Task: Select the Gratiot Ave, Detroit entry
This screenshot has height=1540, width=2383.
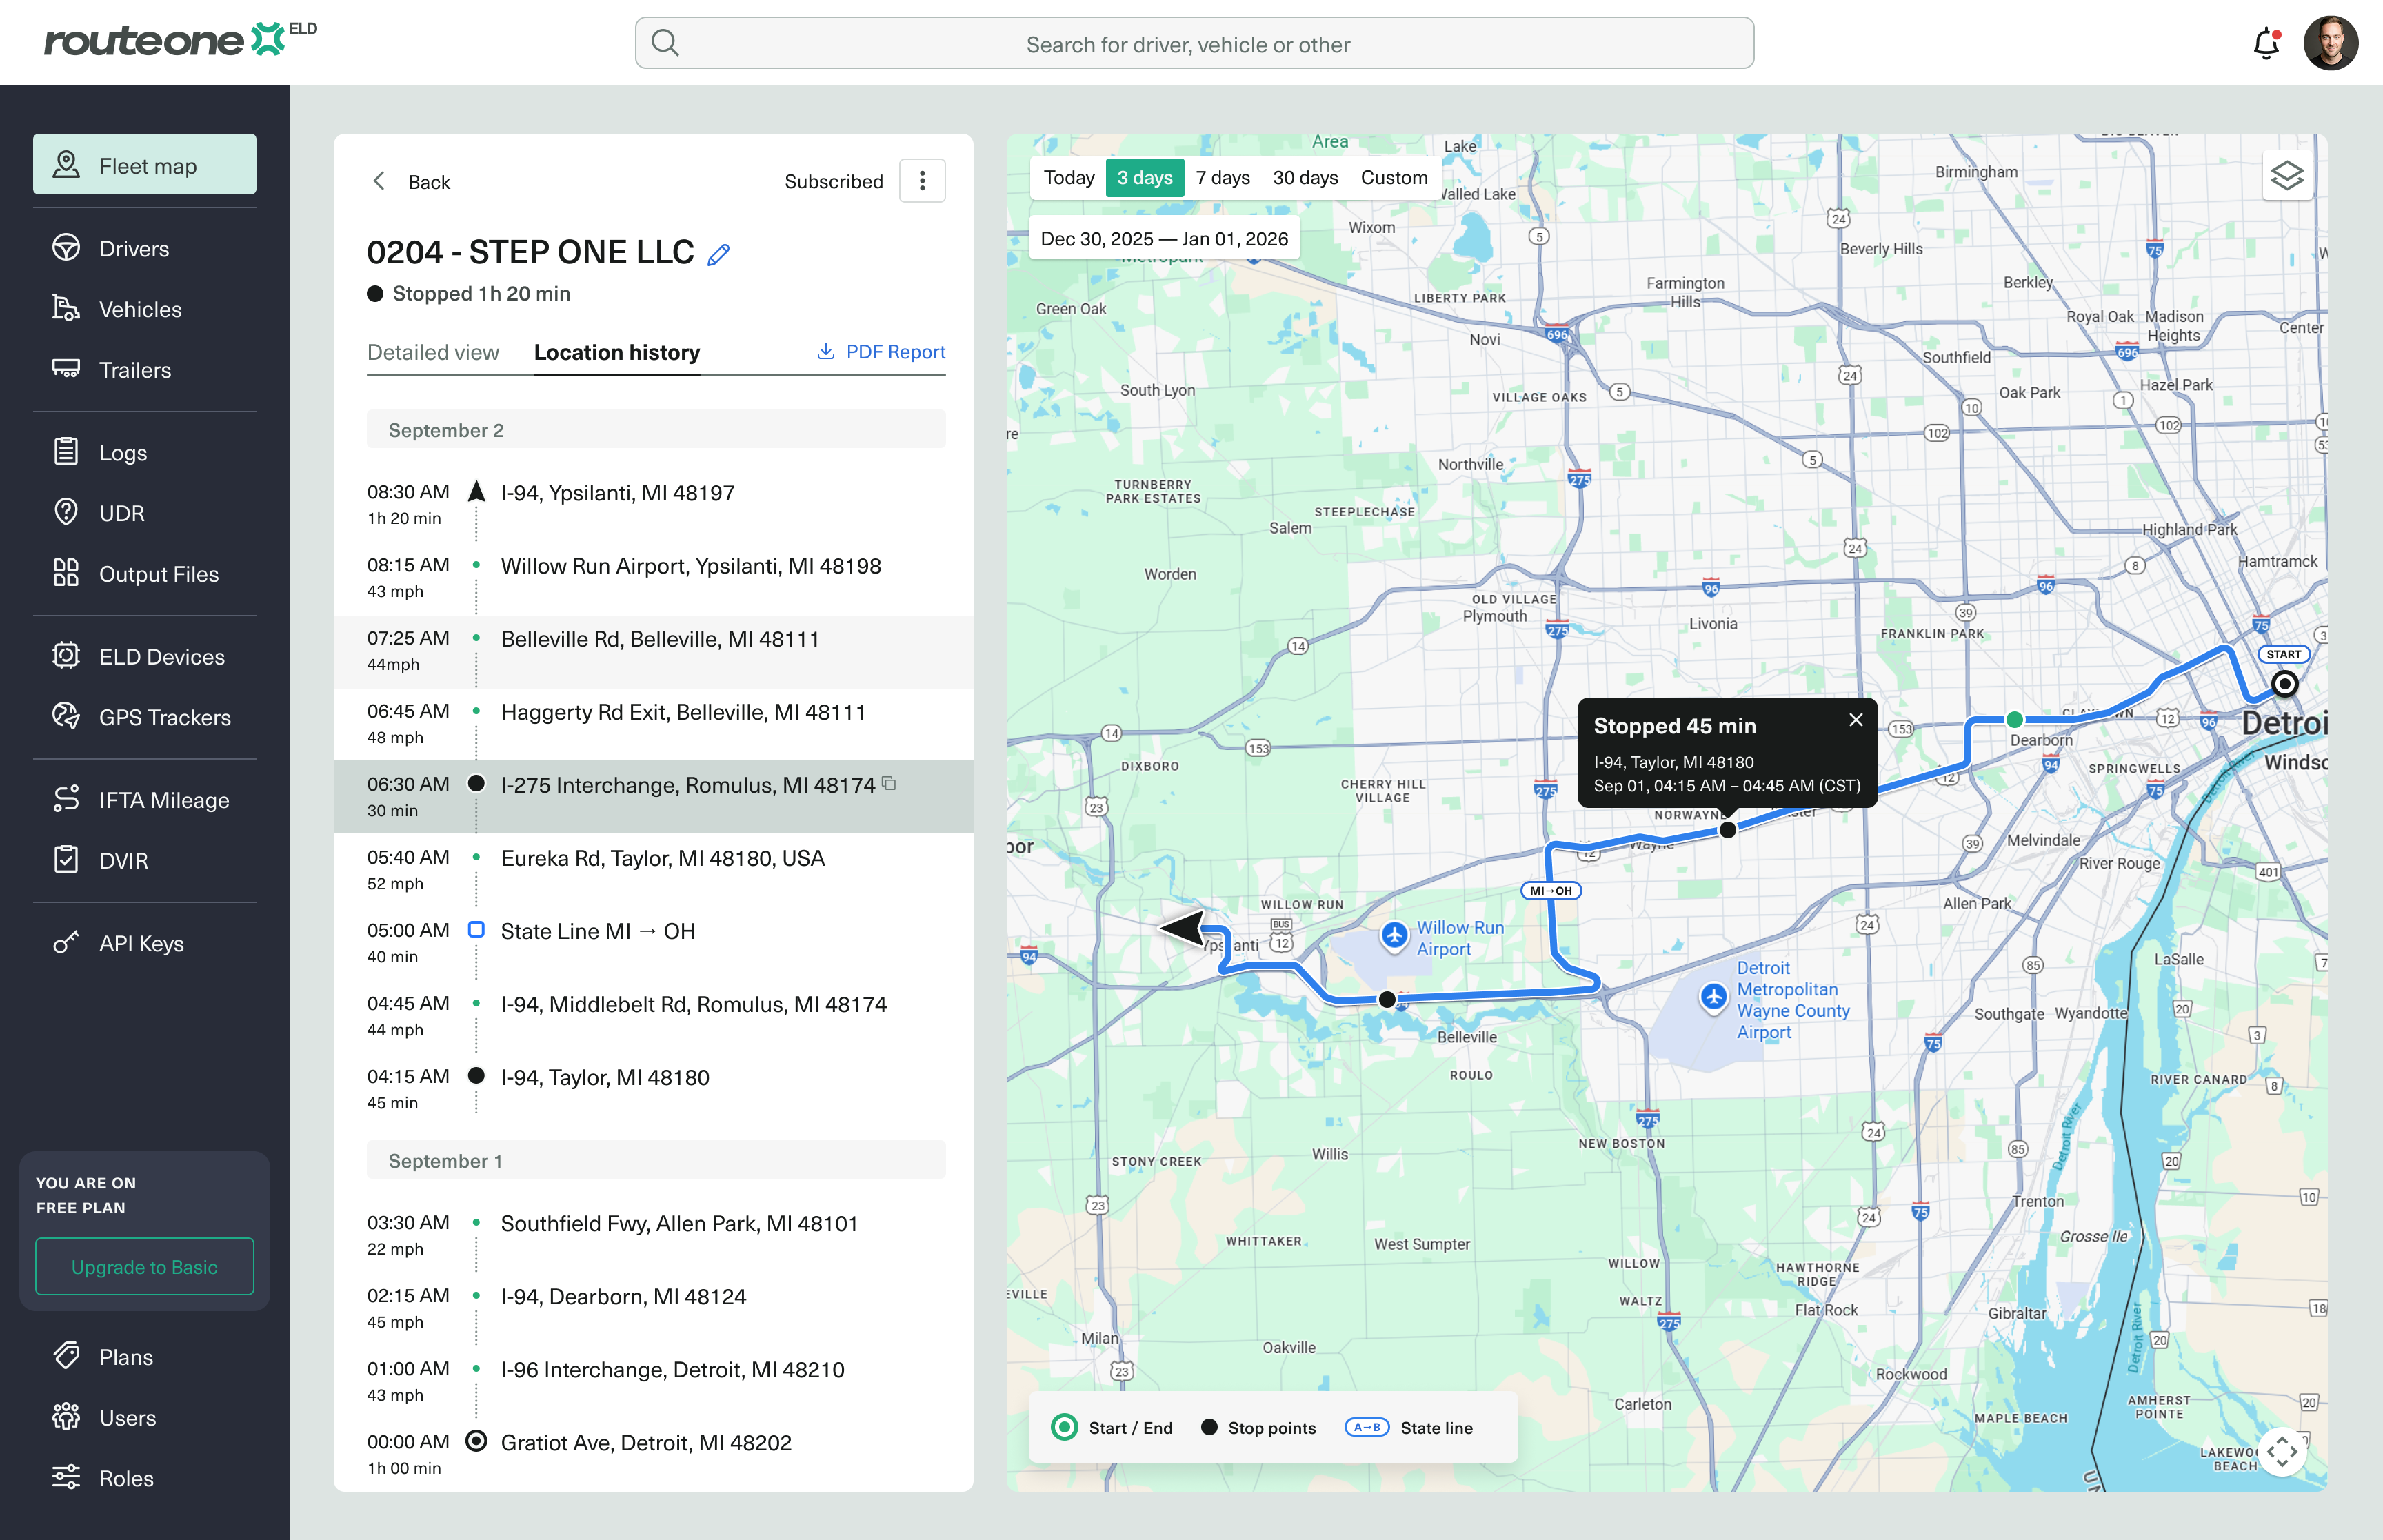Action: click(x=653, y=1454)
